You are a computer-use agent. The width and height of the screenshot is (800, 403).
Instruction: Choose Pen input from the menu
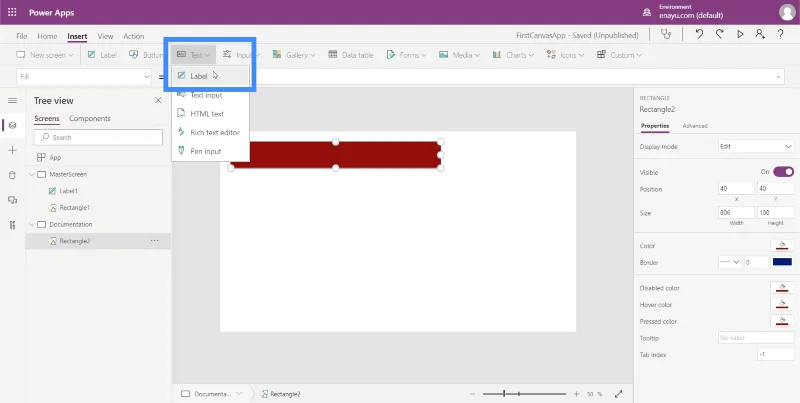click(x=211, y=152)
